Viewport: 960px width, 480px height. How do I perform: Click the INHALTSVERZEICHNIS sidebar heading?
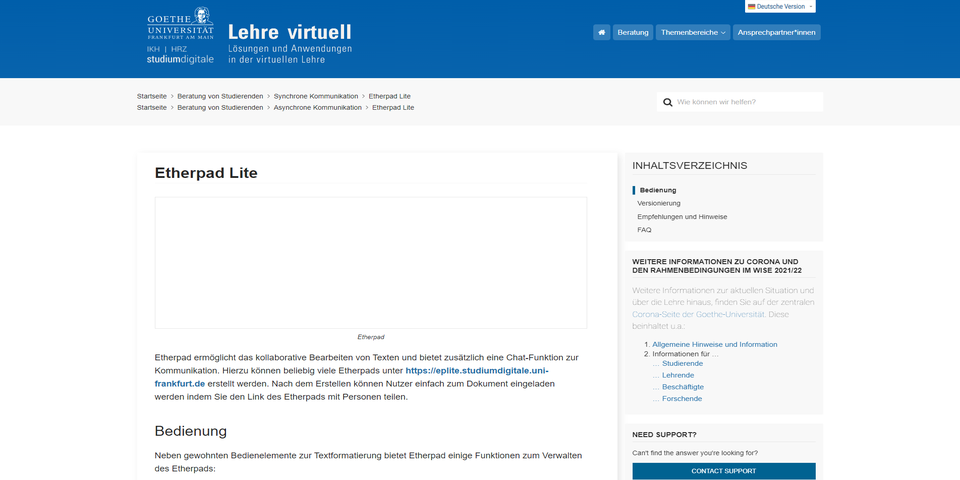pos(689,166)
